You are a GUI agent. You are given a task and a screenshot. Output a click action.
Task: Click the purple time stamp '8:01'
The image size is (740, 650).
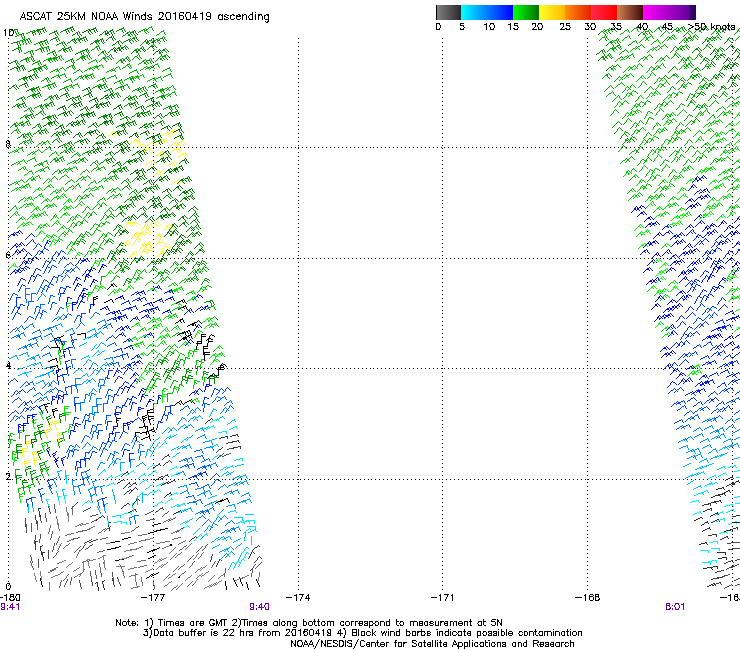tap(675, 607)
